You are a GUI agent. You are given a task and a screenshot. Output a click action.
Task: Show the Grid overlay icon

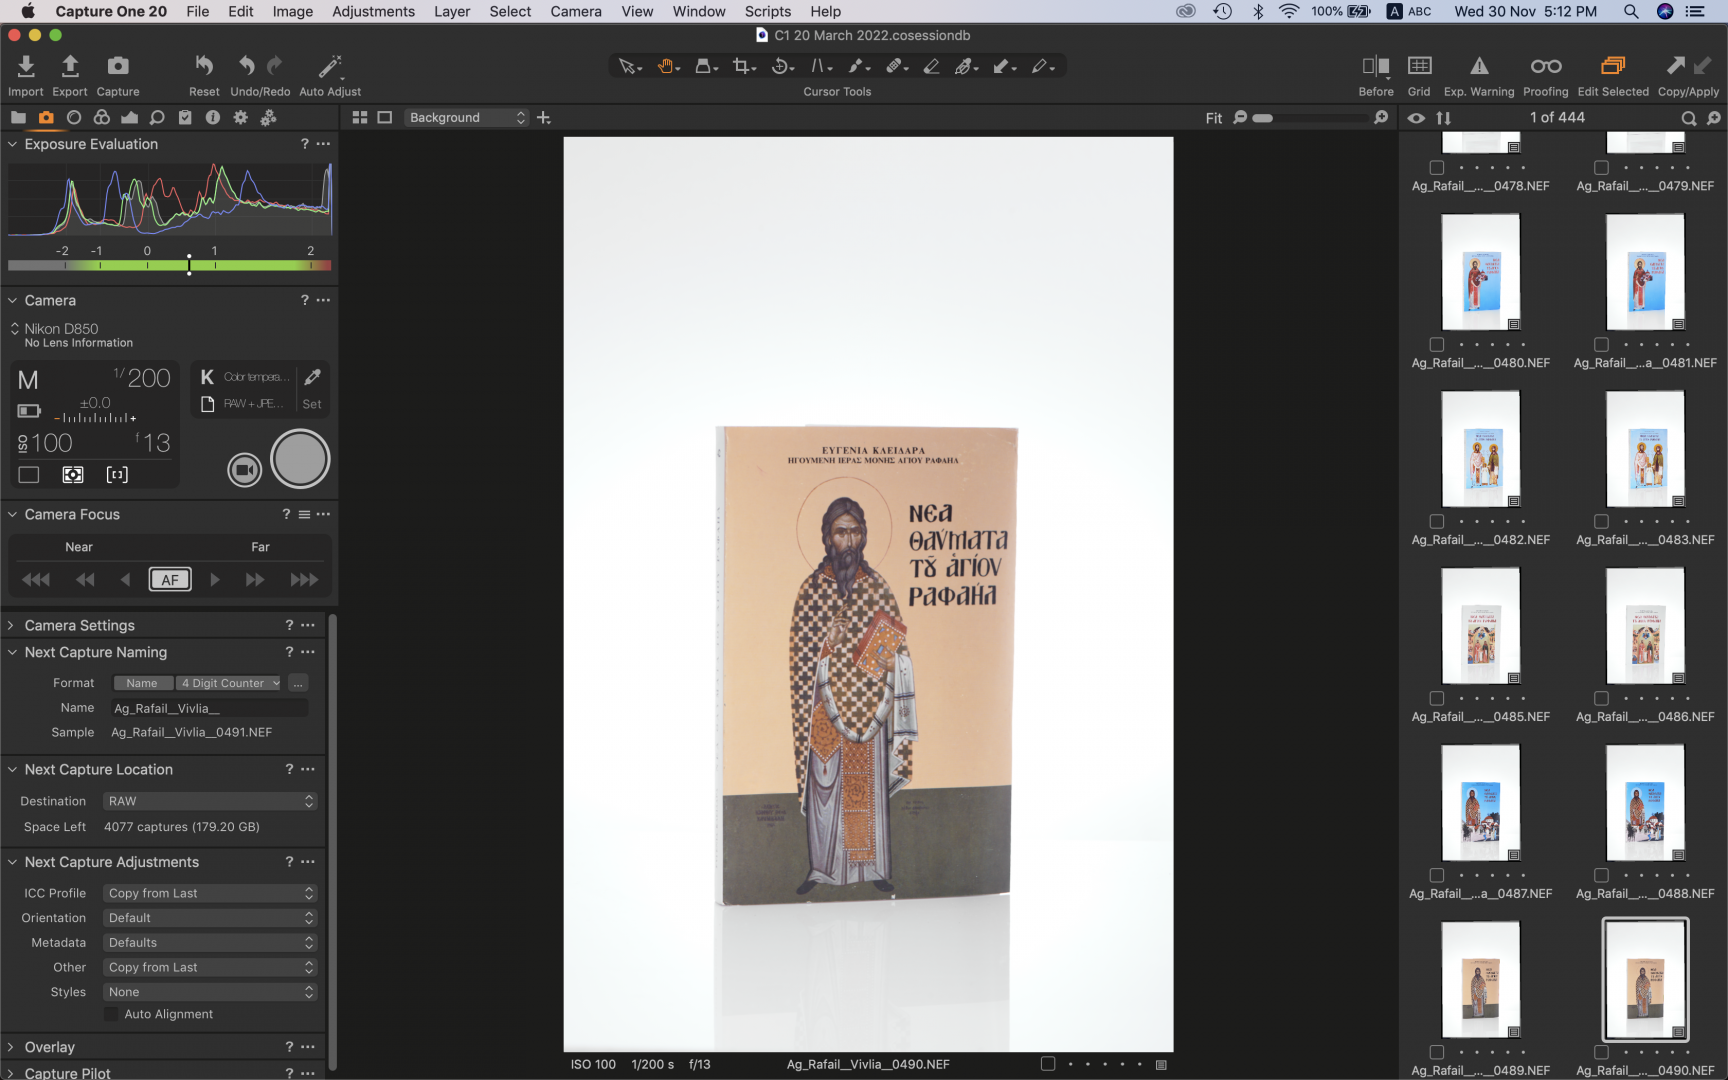coord(1419,66)
